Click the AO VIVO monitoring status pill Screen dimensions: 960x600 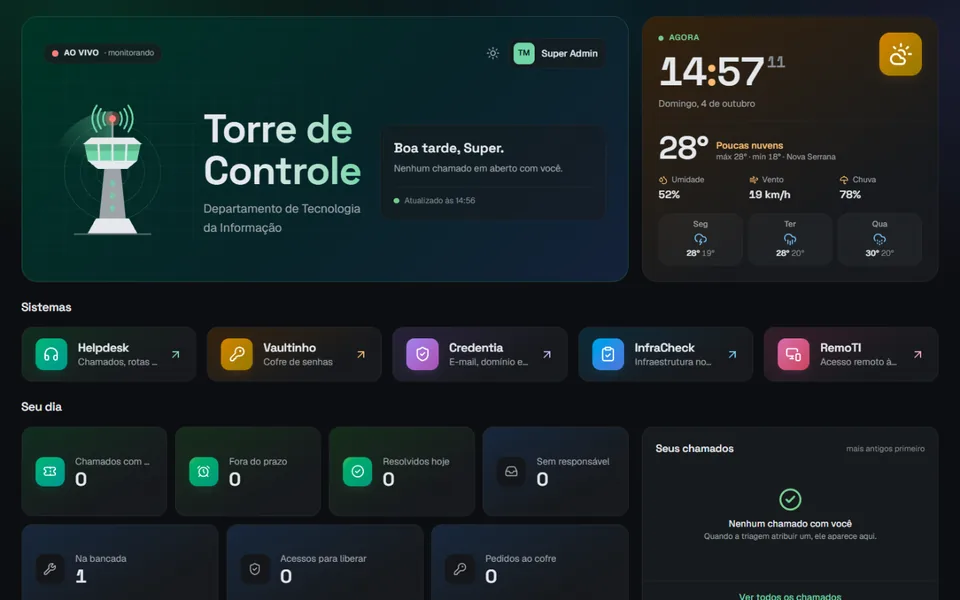coord(103,53)
